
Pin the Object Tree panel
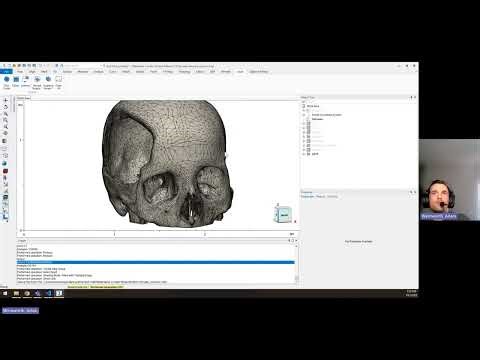[x=411, y=97]
